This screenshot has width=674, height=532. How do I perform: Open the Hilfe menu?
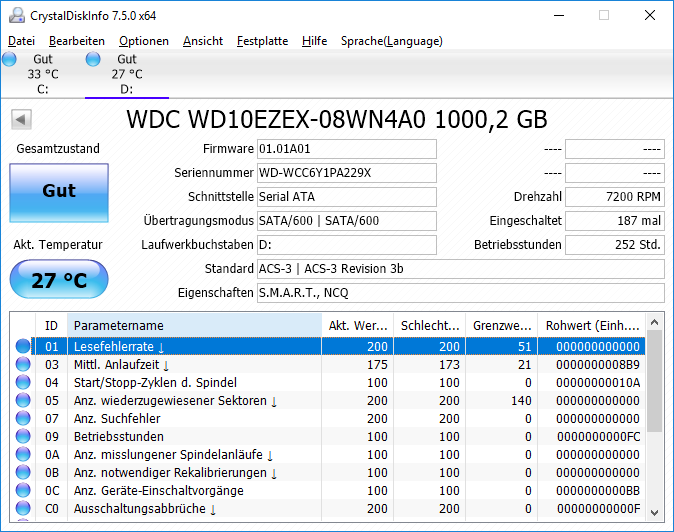(314, 41)
